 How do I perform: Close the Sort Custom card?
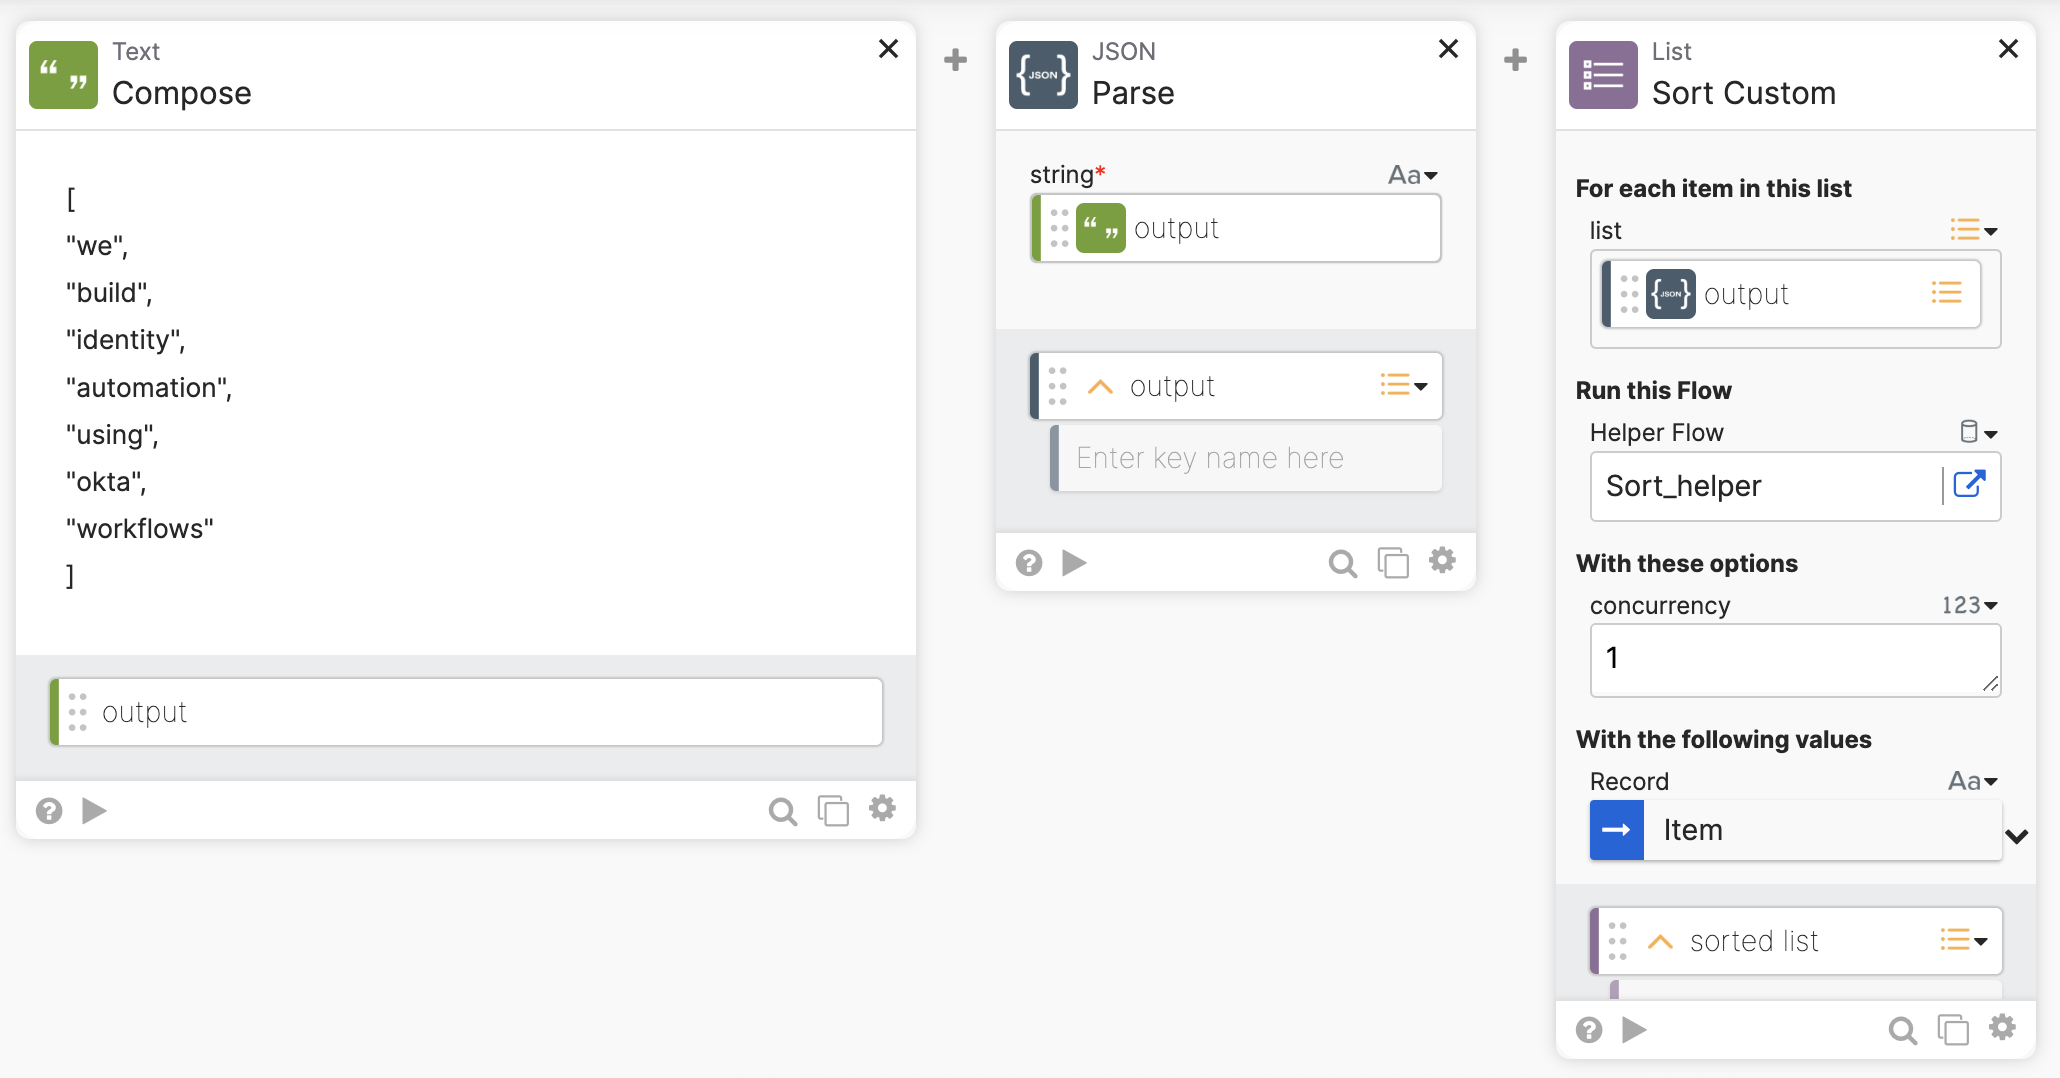[x=2007, y=49]
